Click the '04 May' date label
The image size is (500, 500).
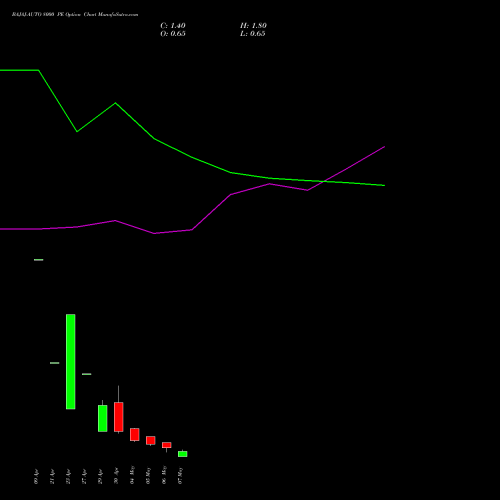point(132,475)
